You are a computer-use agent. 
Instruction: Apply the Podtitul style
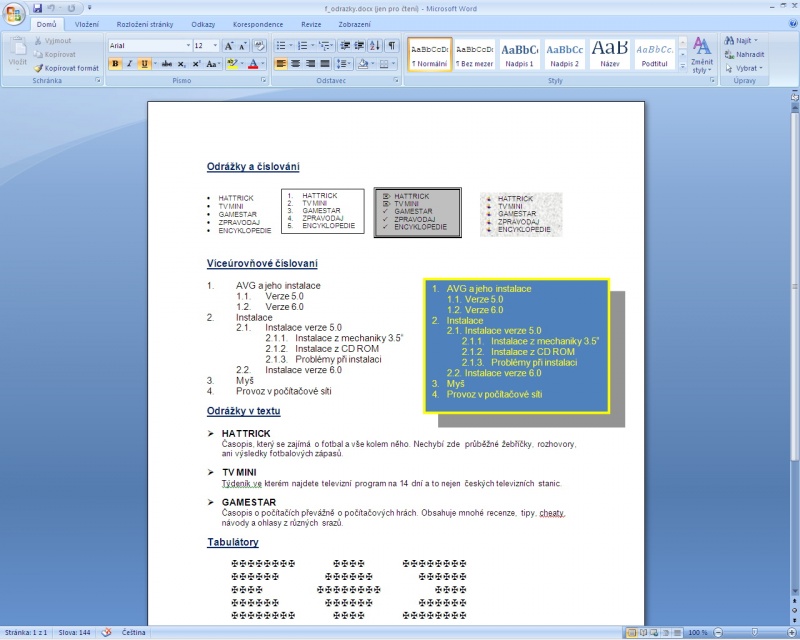(x=654, y=54)
